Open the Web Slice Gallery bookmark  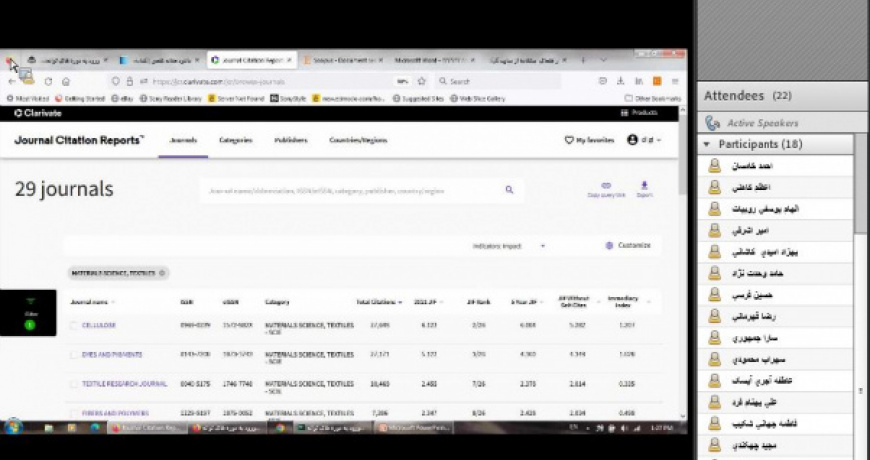[478, 99]
